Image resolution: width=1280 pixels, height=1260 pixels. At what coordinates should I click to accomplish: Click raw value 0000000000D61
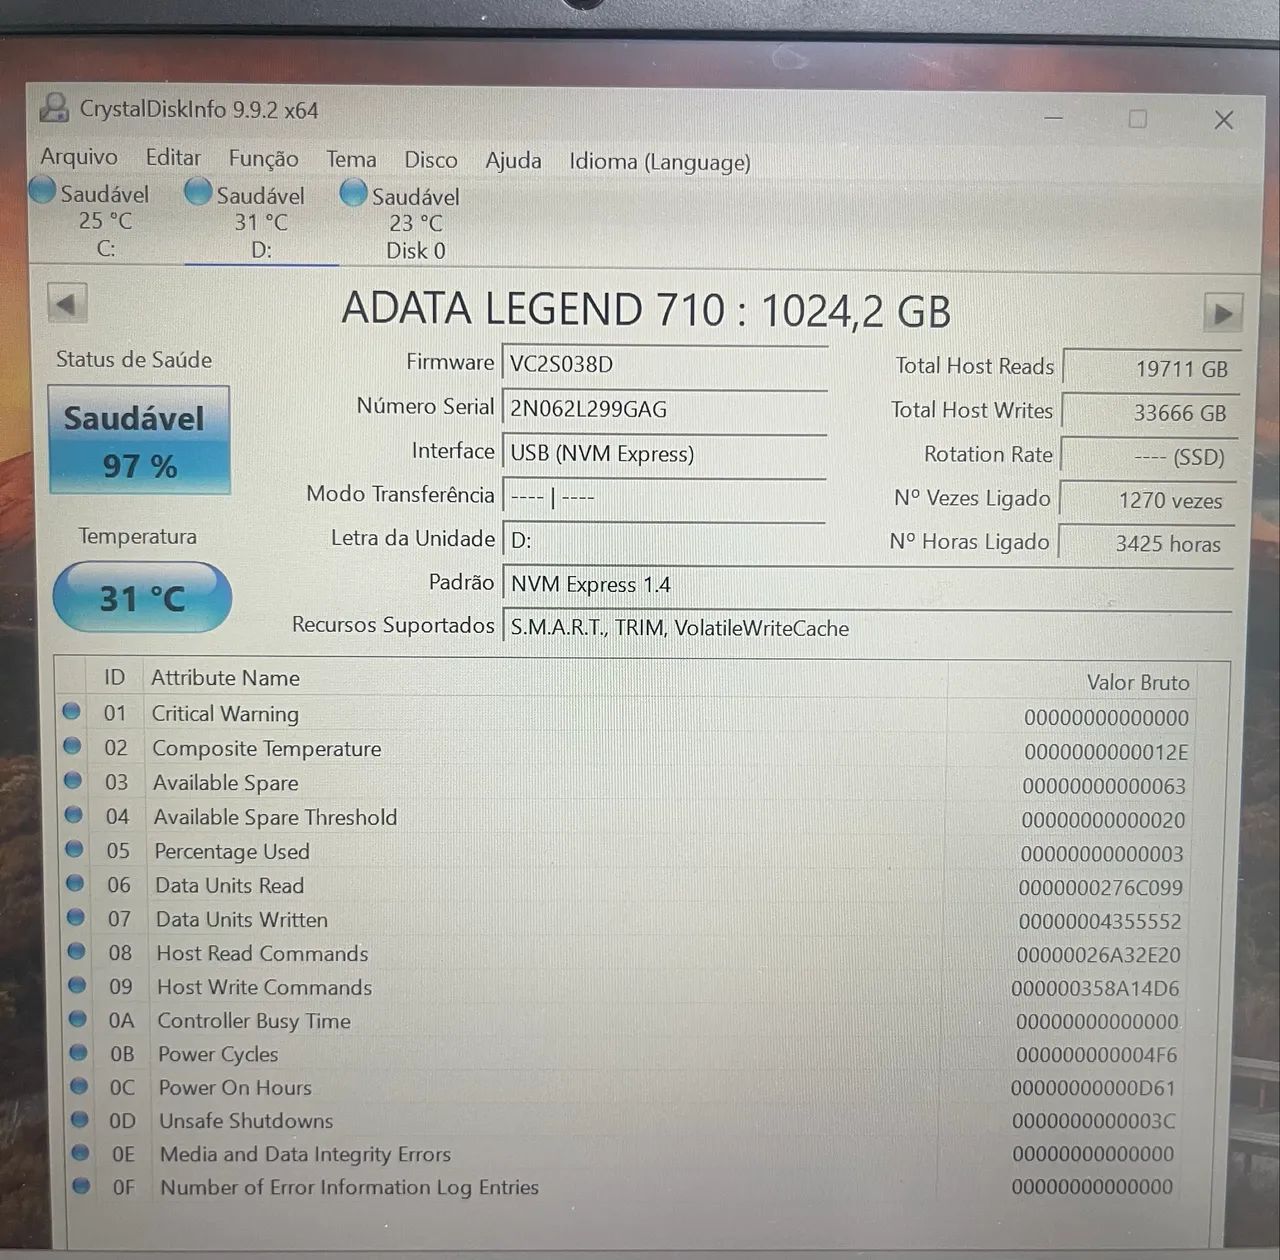(x=1093, y=1088)
